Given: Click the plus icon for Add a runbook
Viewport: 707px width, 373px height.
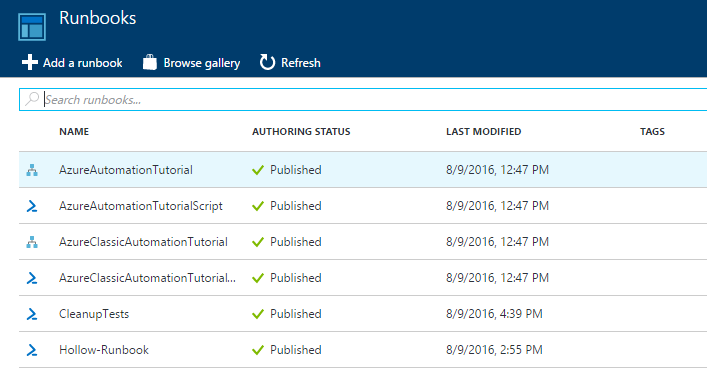Looking at the screenshot, I should coord(30,62).
